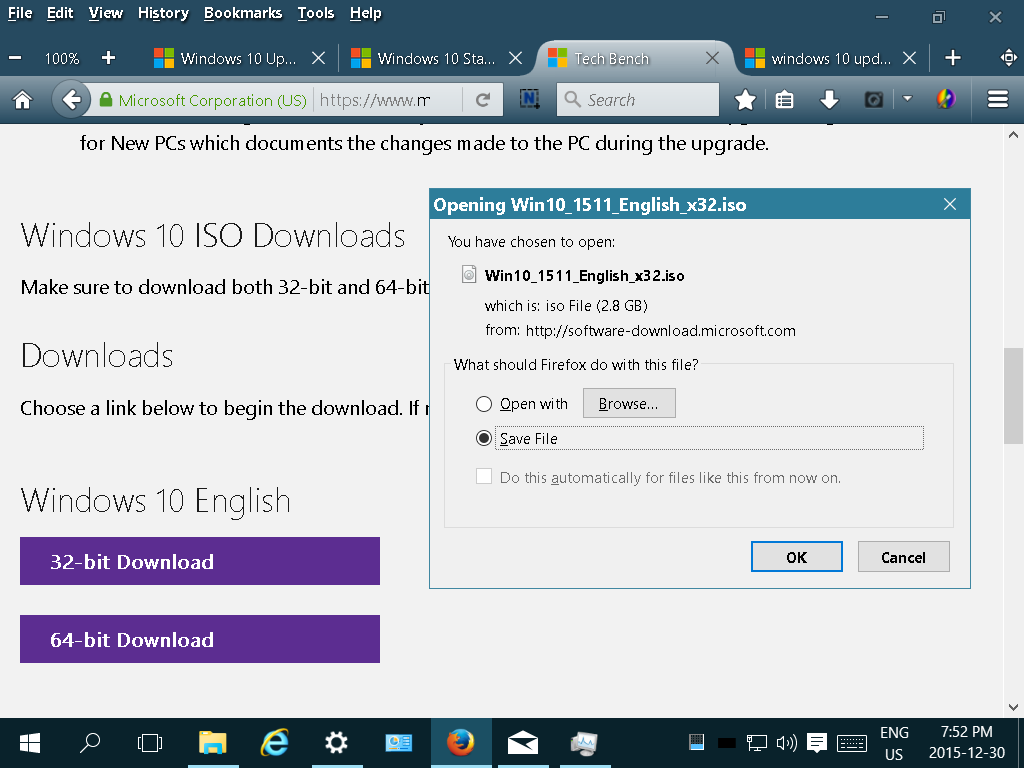Viewport: 1024px width, 768px height.
Task: Open the Firefox hamburger menu
Action: click(x=997, y=99)
